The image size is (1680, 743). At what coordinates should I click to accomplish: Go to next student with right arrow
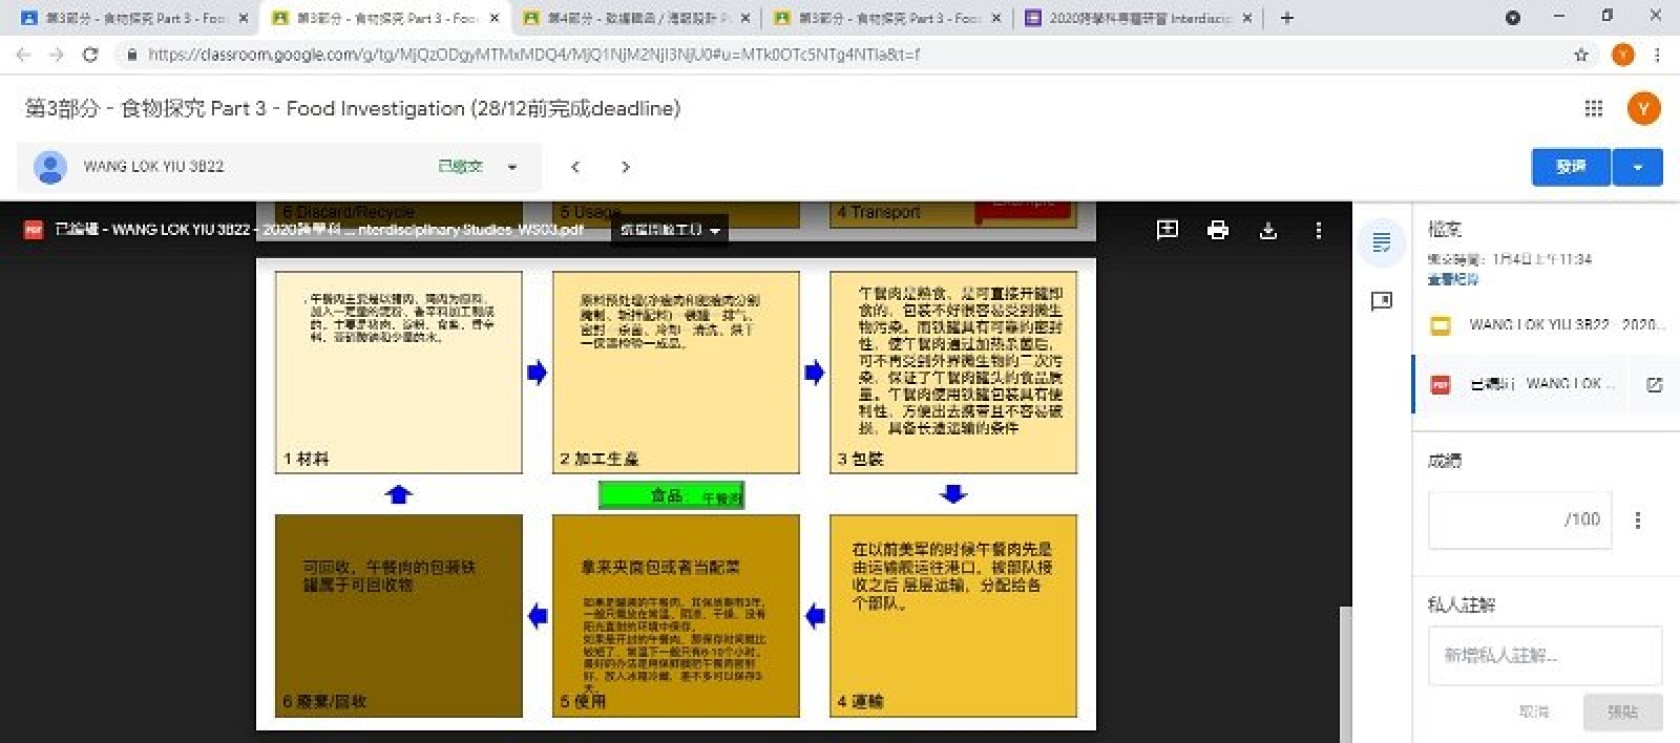point(625,167)
